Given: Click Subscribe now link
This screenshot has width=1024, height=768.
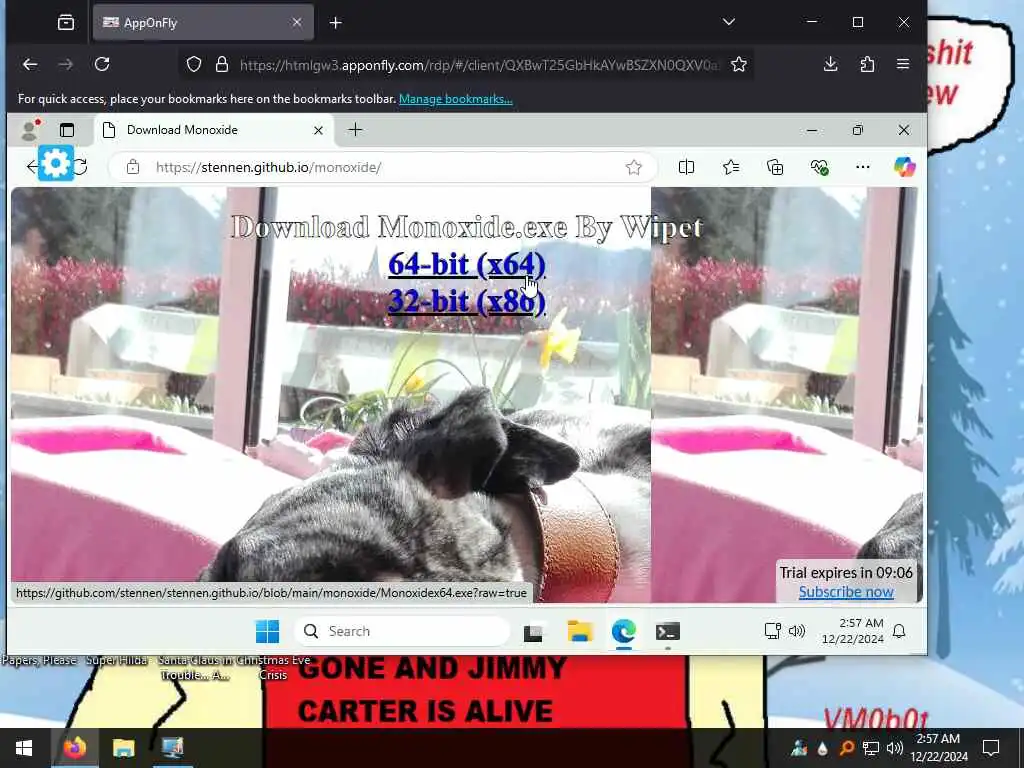Looking at the screenshot, I should click(846, 592).
